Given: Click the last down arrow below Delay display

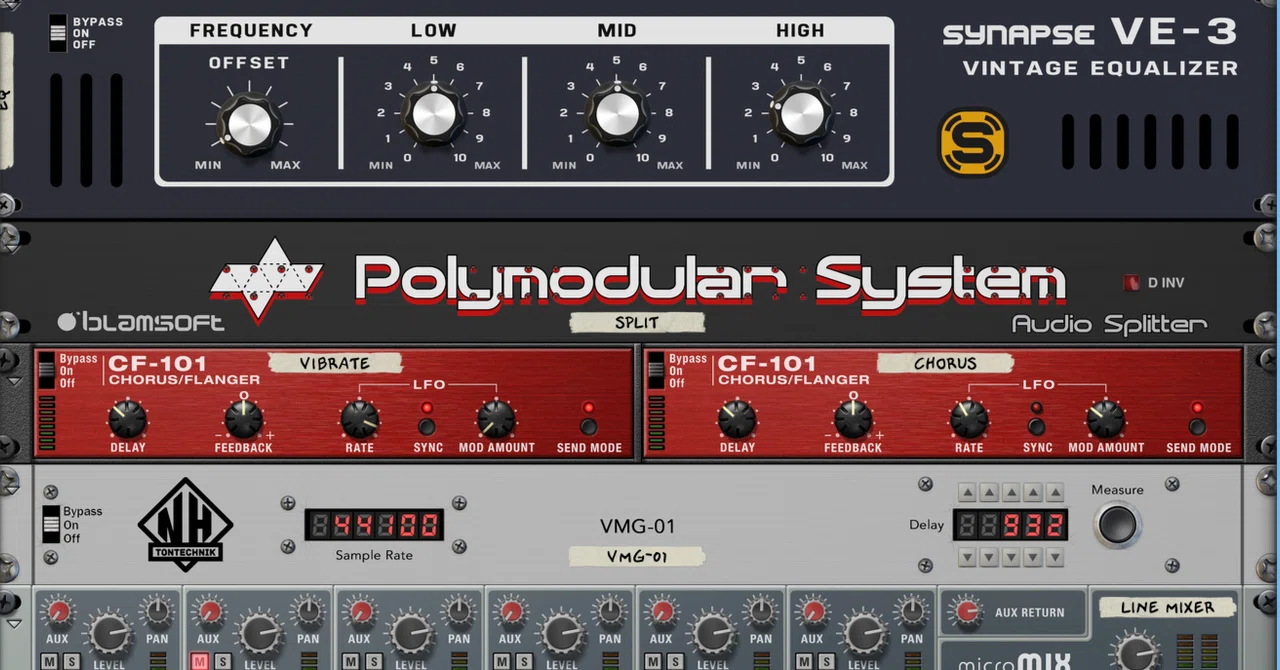Looking at the screenshot, I should tap(1055, 556).
